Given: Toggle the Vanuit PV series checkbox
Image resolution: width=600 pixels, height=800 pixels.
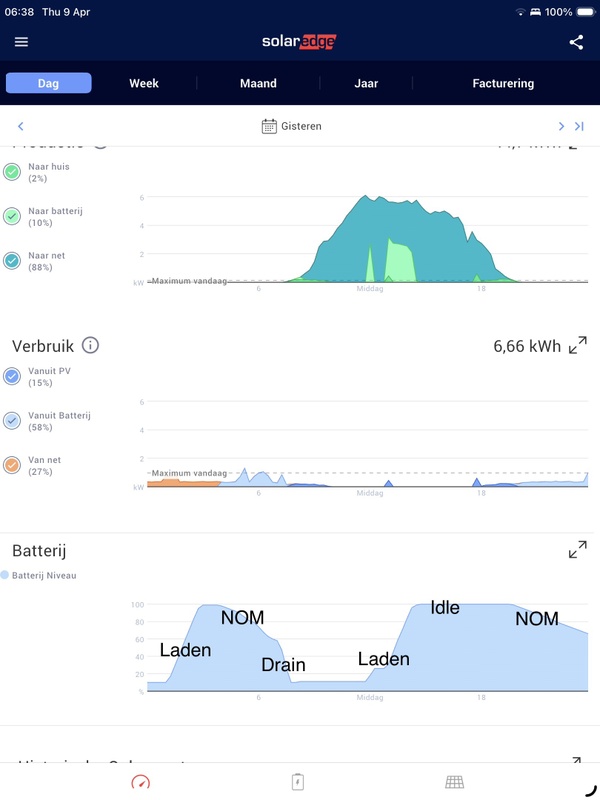Looking at the screenshot, I should coord(12,377).
